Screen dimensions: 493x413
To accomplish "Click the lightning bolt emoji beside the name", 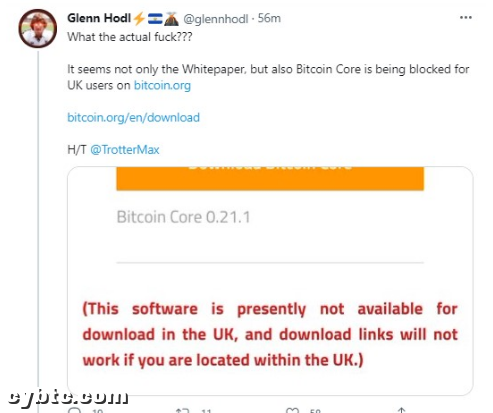I will 139,18.
